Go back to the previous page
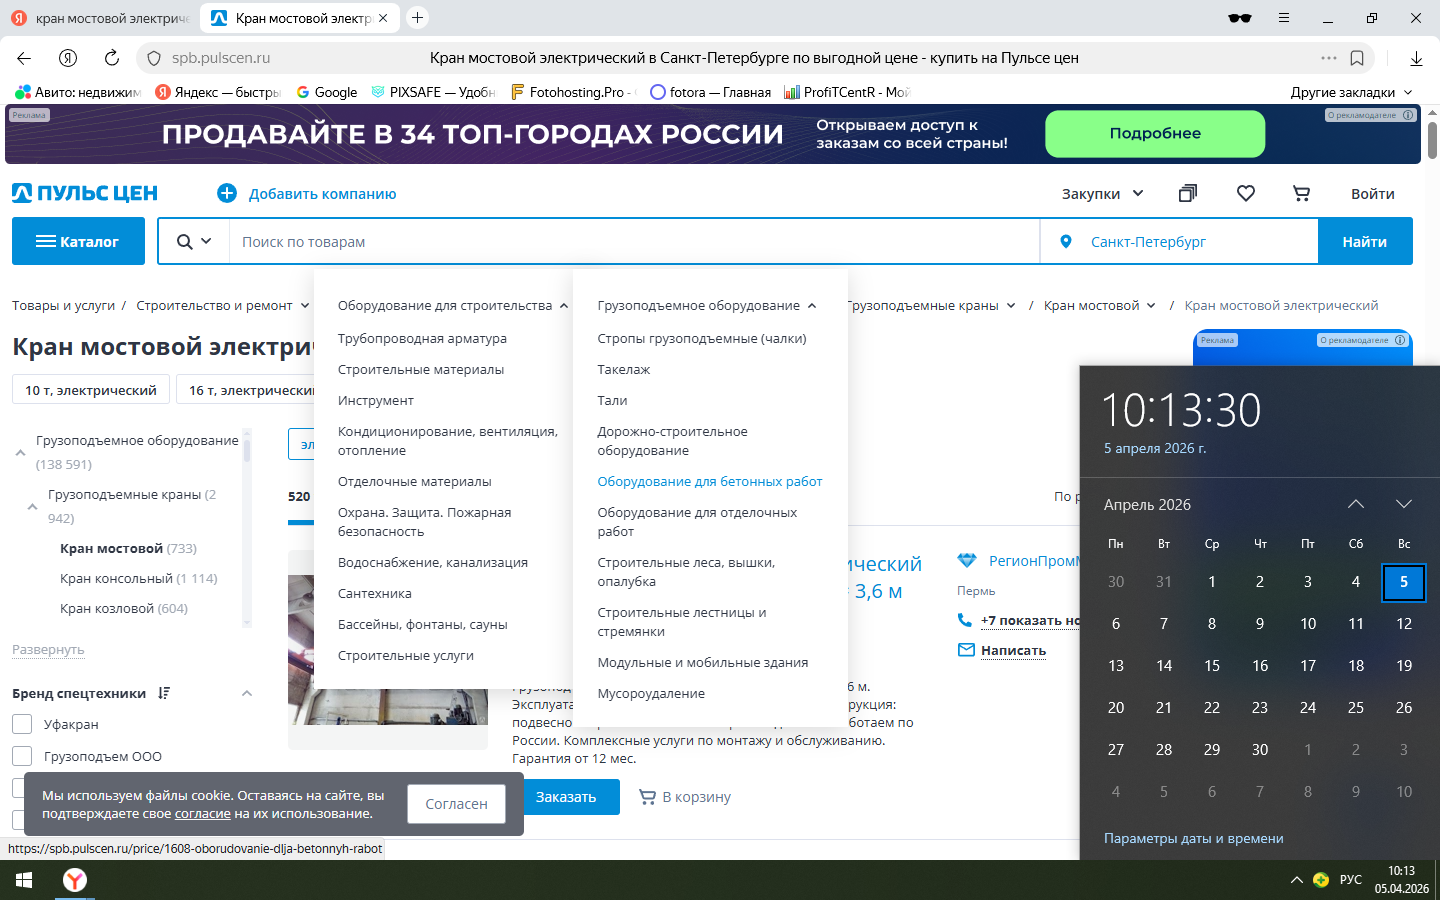The height and width of the screenshot is (900, 1440). point(24,58)
